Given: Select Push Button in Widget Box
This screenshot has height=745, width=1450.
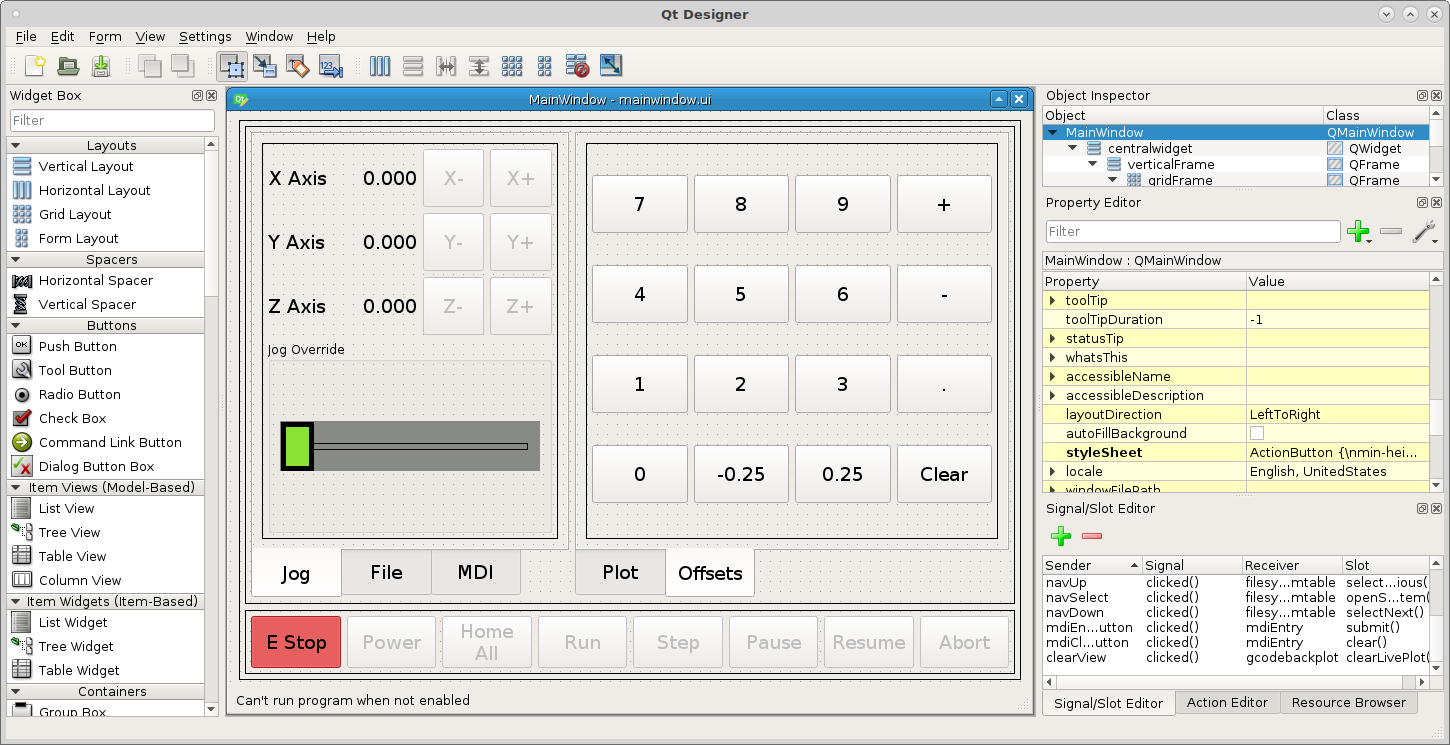Looking at the screenshot, I should 78,346.
